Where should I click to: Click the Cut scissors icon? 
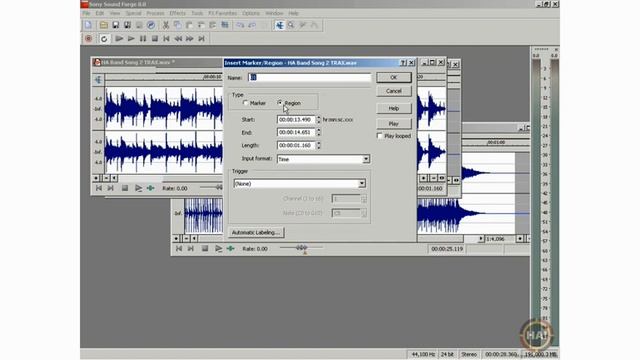click(x=166, y=25)
